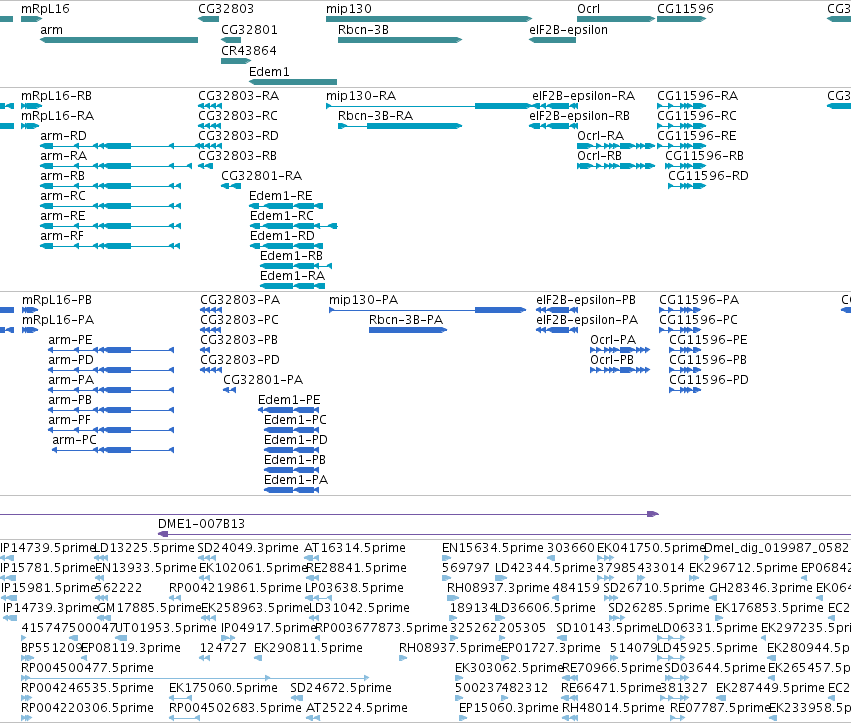Viewport: 851px width, 723px height.
Task: Click protein arm-PC
Action: [113, 450]
